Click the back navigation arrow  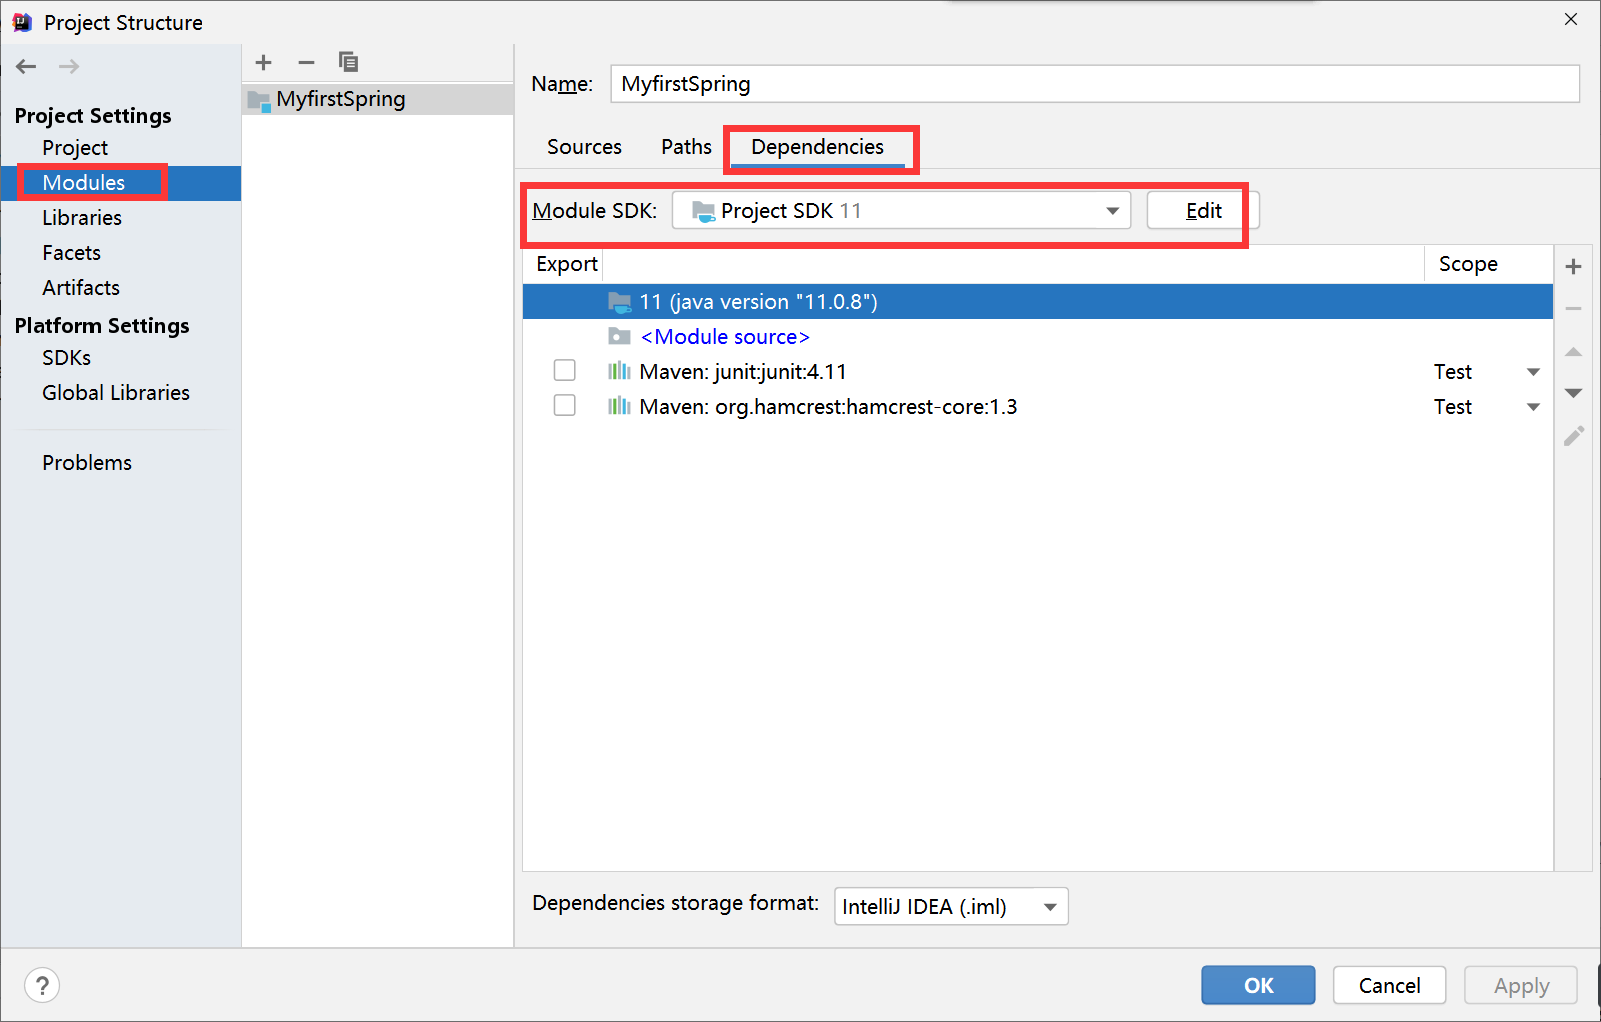[26, 66]
